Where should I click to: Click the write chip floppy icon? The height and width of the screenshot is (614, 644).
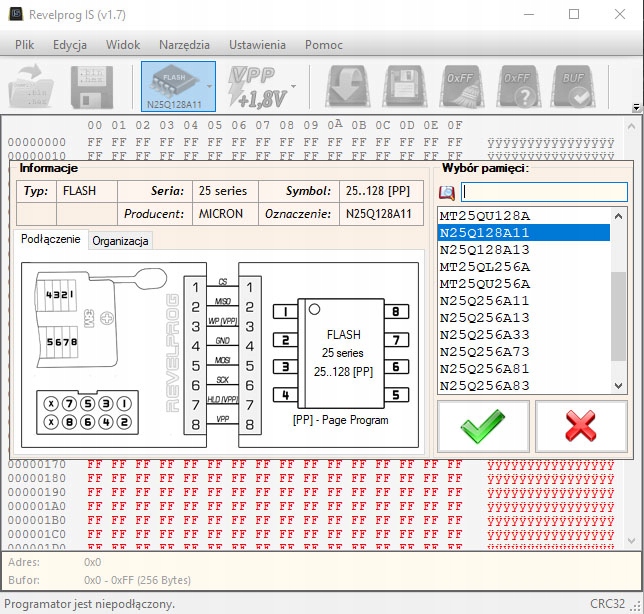(x=406, y=86)
